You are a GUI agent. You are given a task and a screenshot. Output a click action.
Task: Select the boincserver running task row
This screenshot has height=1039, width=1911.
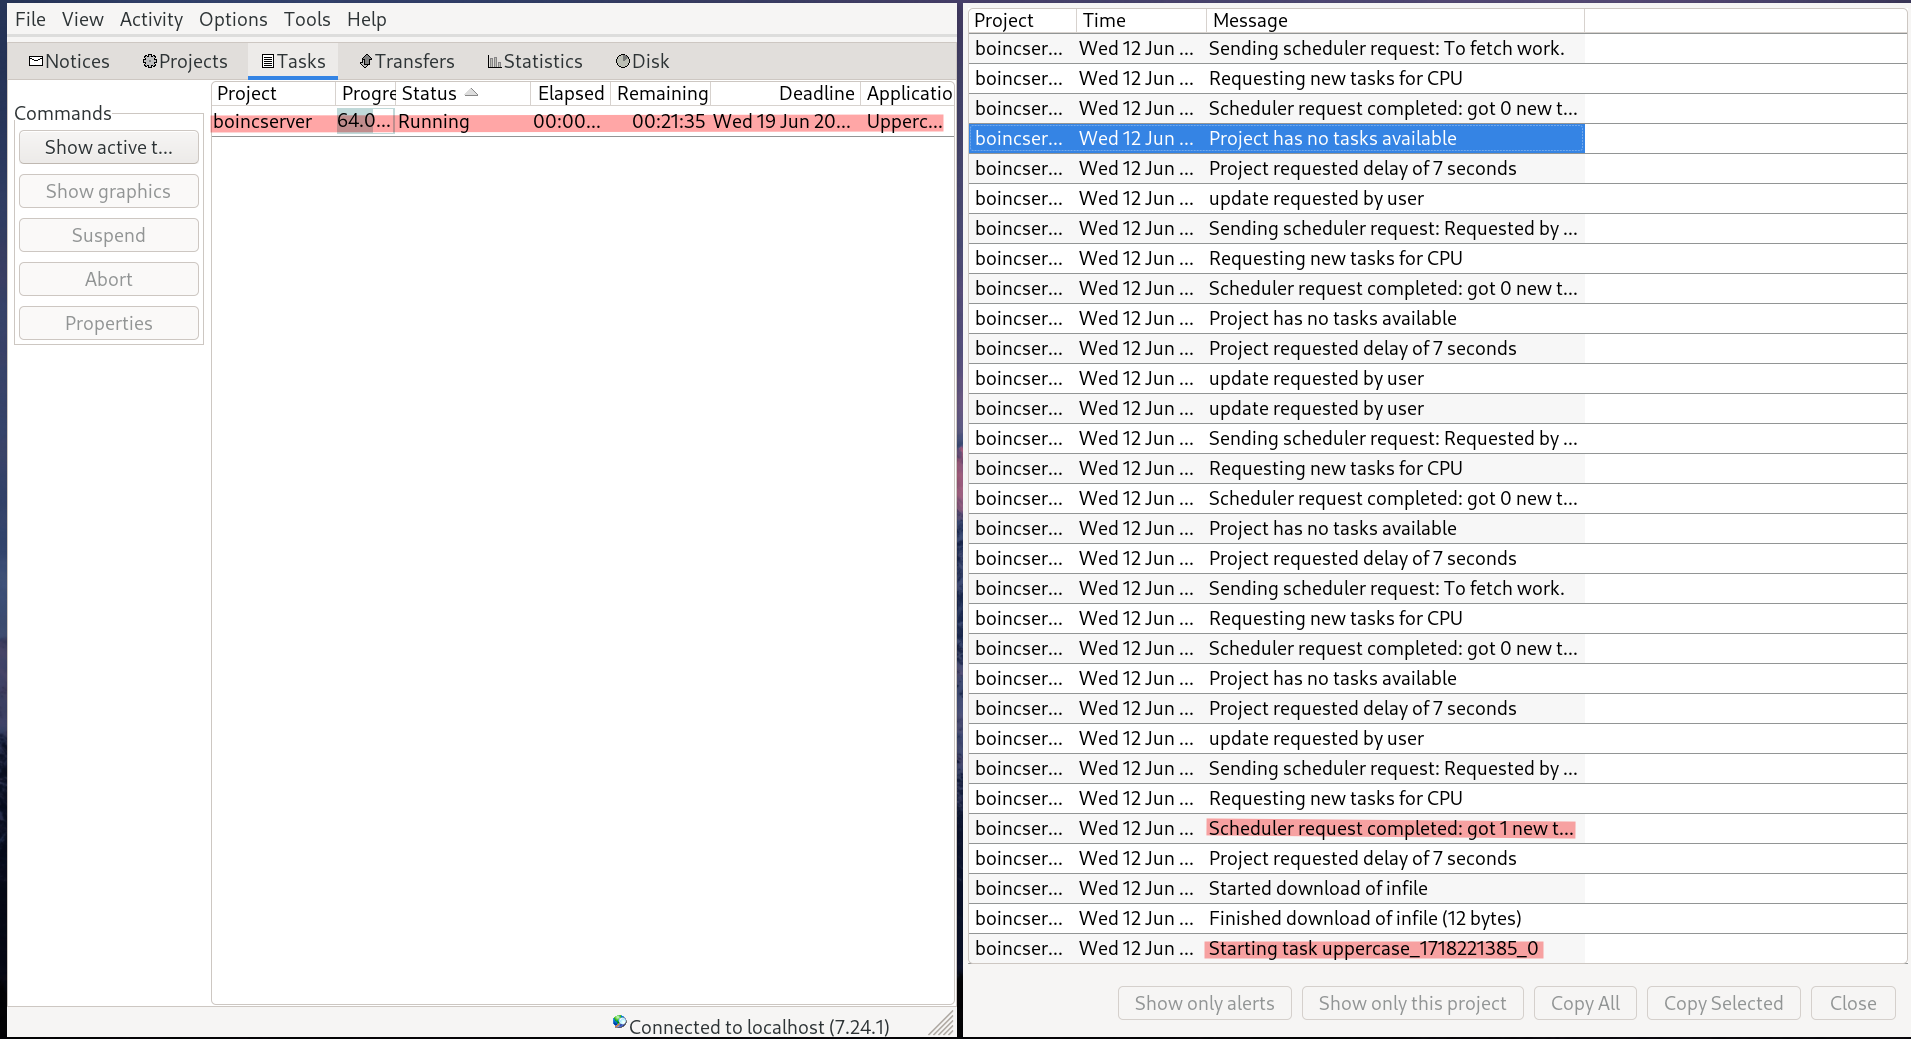click(582, 121)
